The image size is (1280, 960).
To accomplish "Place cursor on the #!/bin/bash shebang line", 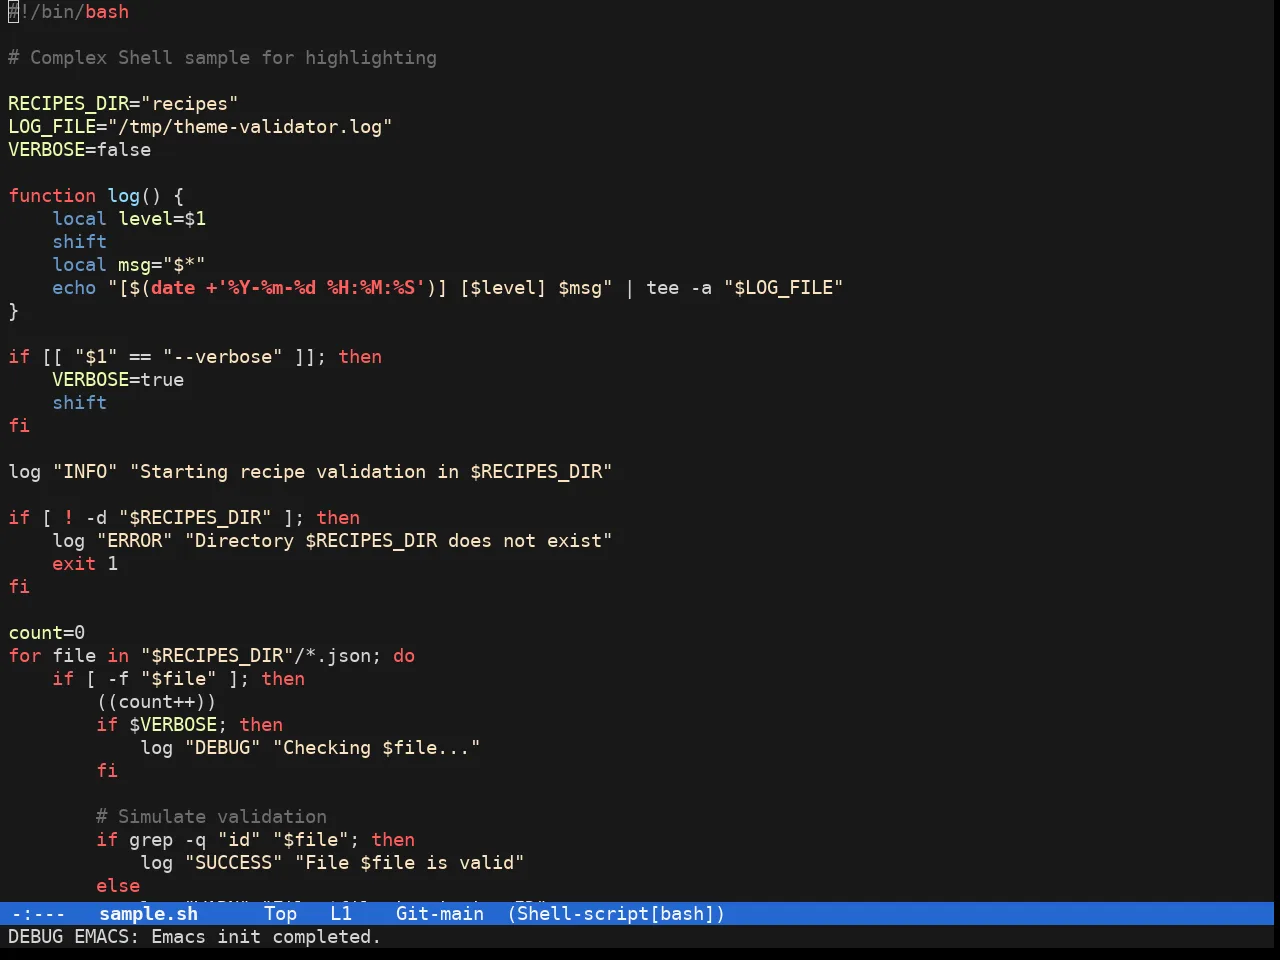I will click(69, 12).
